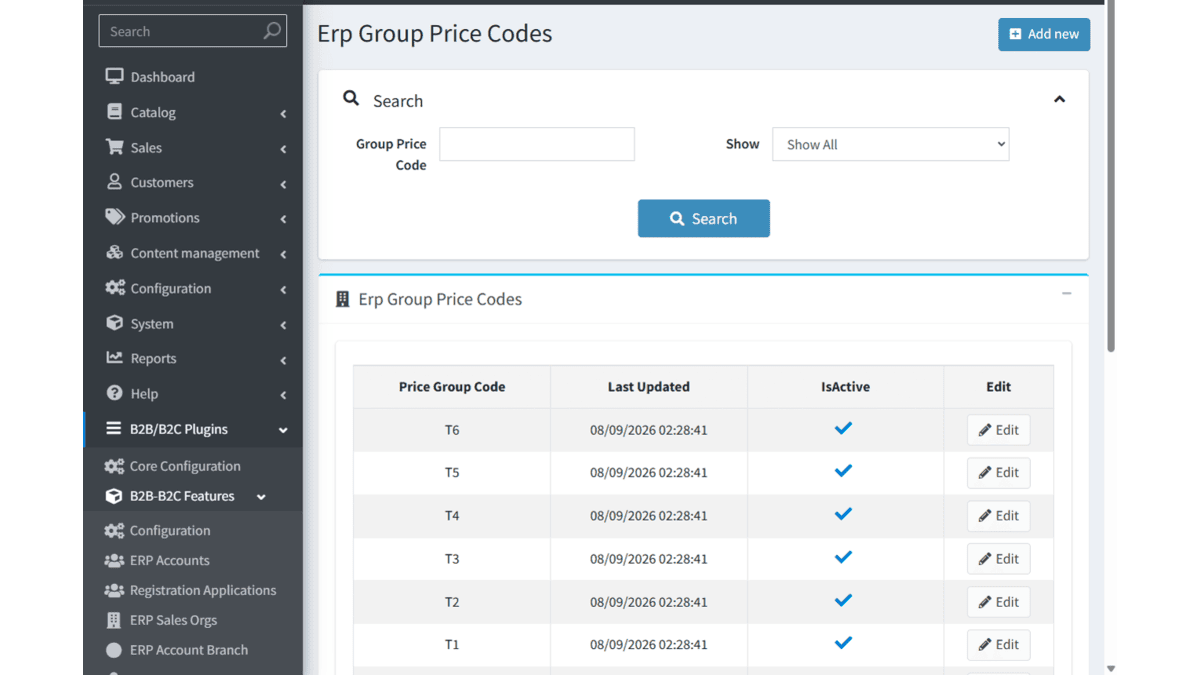The height and width of the screenshot is (675, 1200).
Task: Click the Reports chart icon
Action: coord(114,358)
